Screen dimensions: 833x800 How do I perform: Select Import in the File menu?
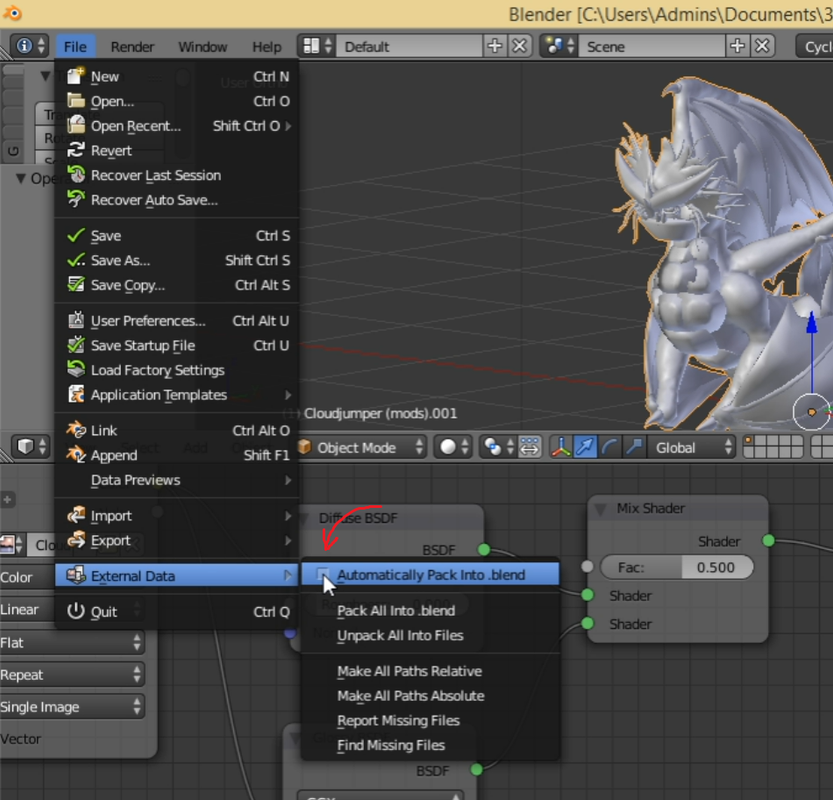coord(177,515)
